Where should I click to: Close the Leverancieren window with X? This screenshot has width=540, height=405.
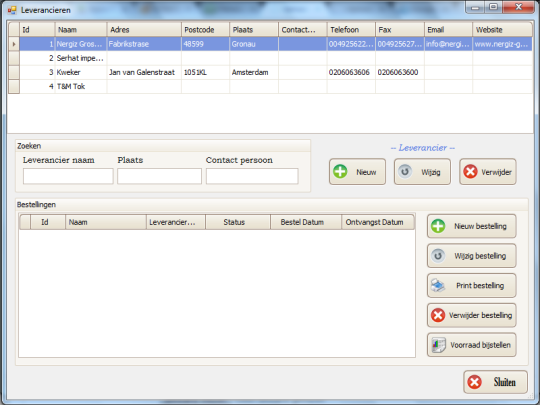(519, 7)
